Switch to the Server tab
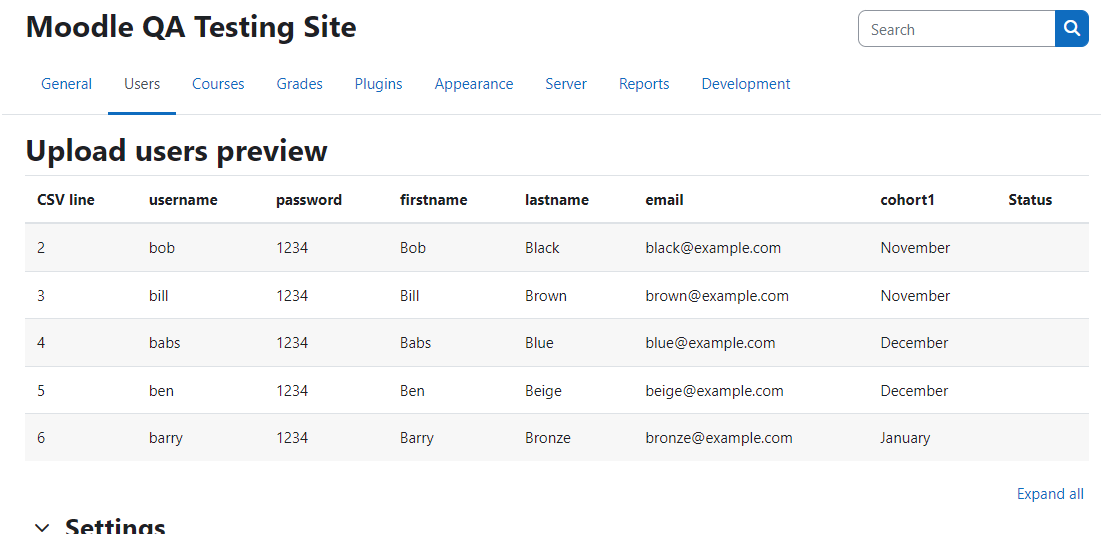 click(x=566, y=84)
